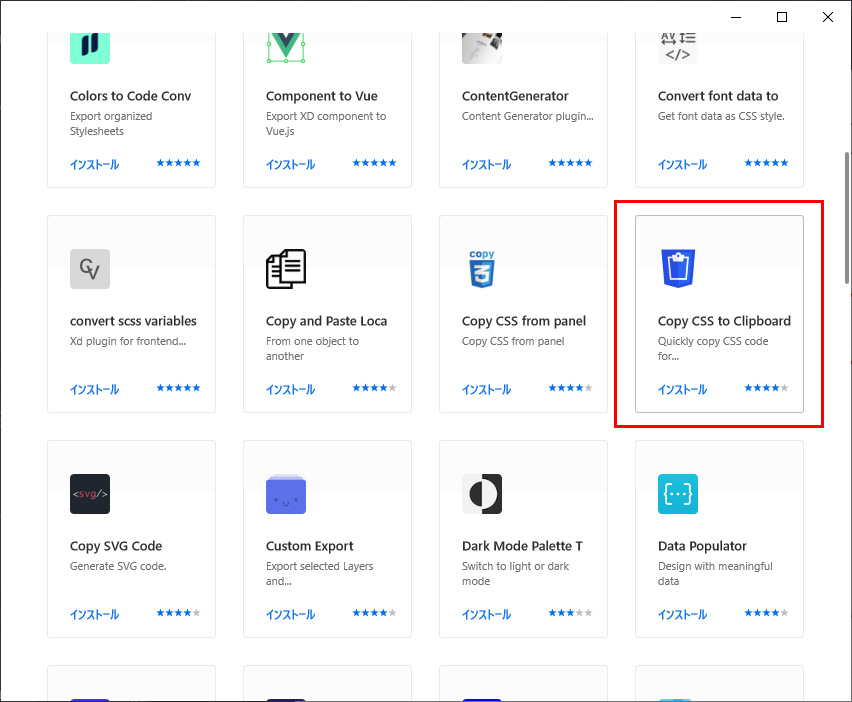The image size is (852, 702).
Task: Install the Convert font data plugin
Action: tap(682, 165)
